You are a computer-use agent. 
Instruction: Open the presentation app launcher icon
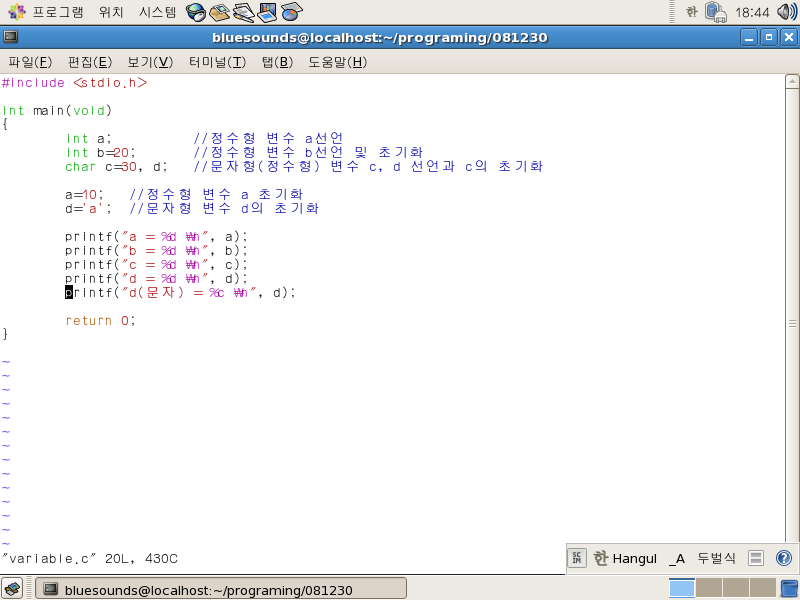(x=267, y=12)
